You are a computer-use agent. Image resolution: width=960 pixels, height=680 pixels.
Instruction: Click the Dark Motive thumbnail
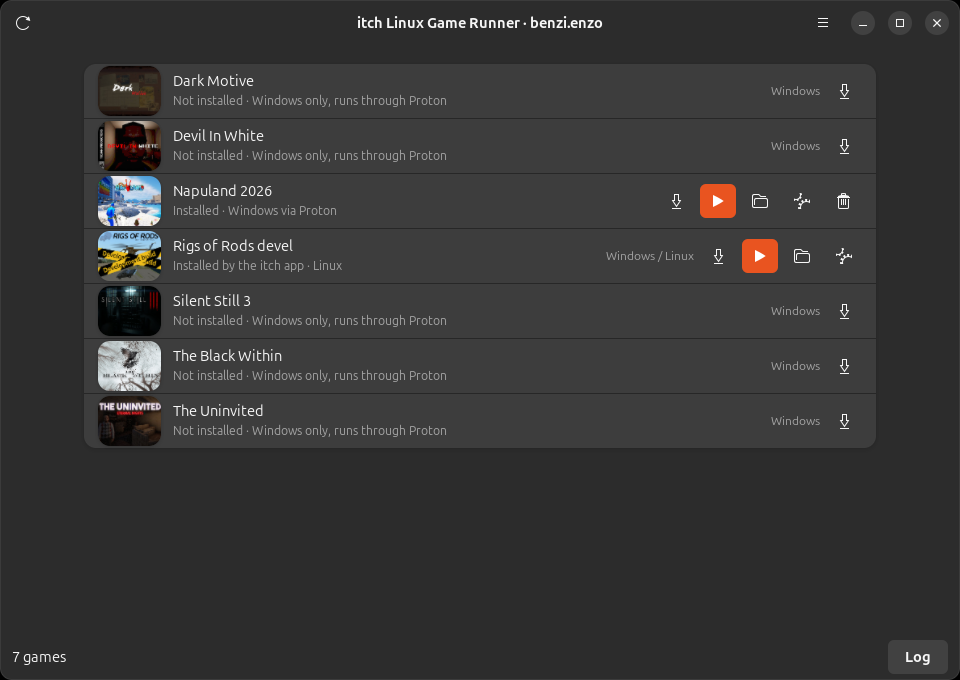[129, 91]
